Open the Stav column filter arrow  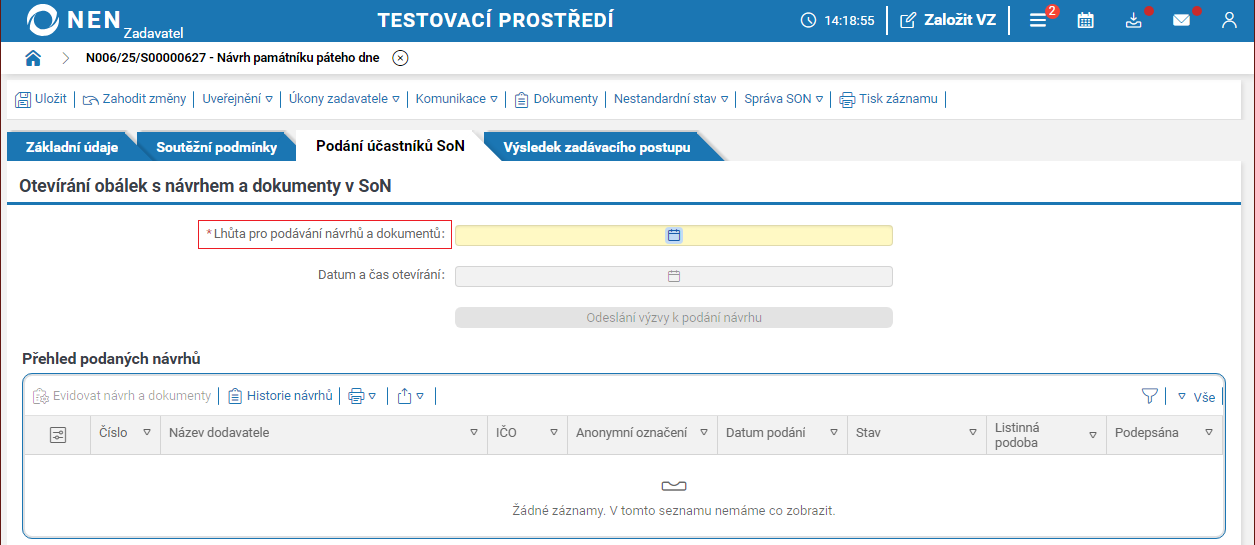pos(972,433)
